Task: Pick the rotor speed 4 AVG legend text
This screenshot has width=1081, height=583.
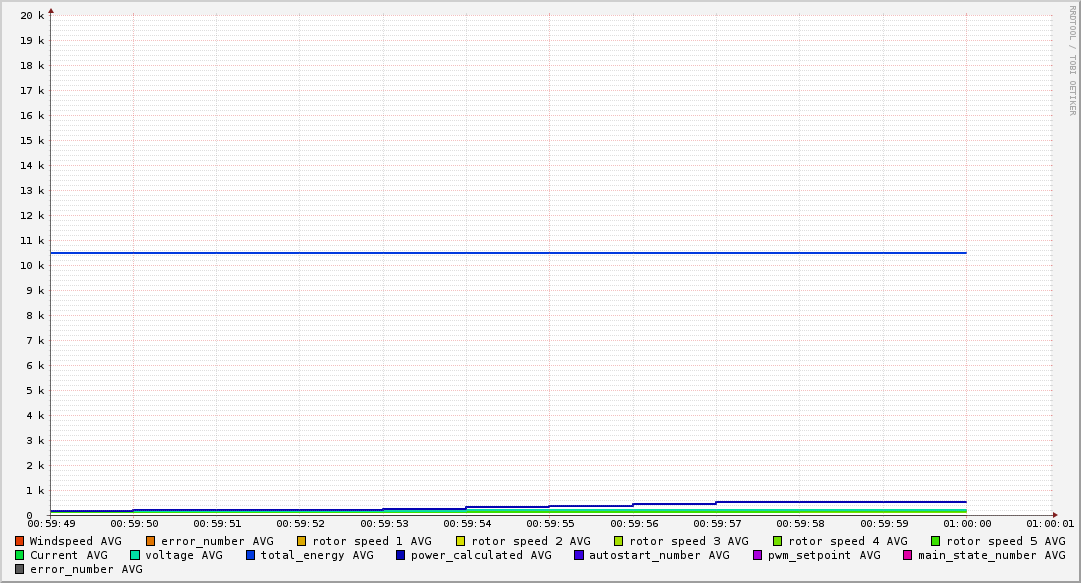Action: coord(848,541)
